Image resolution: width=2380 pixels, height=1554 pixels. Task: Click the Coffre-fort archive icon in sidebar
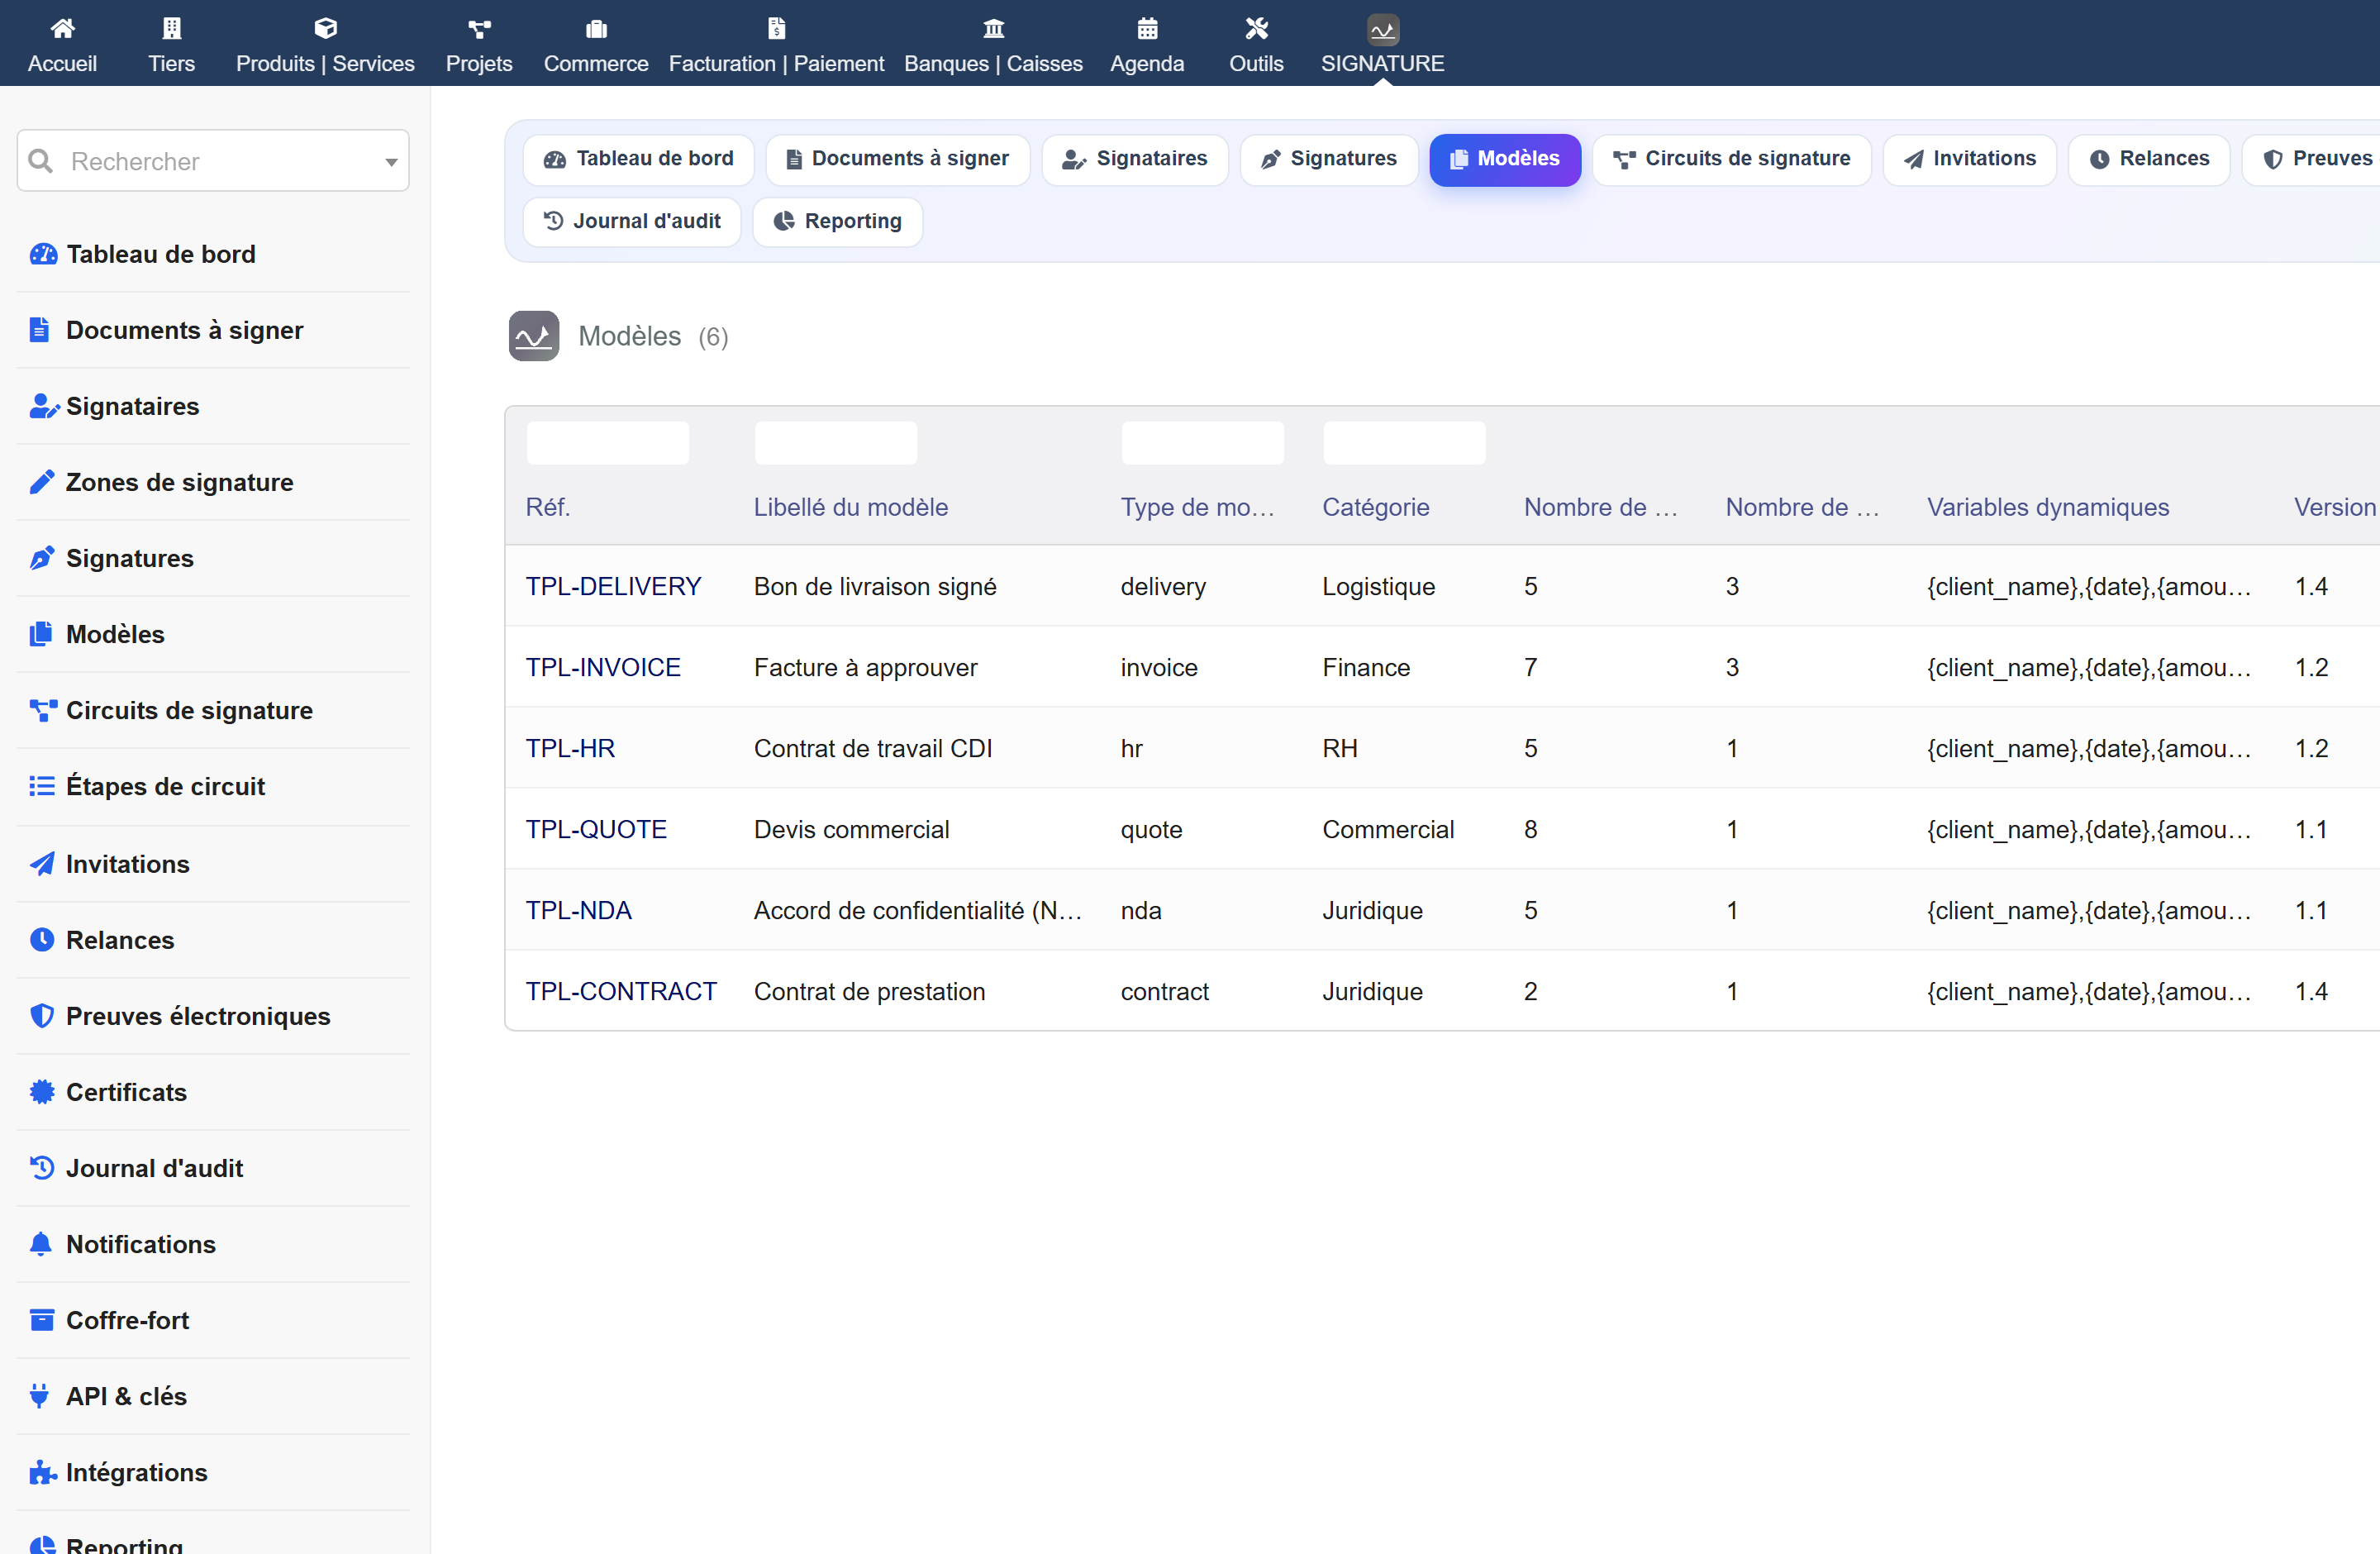pos(41,1320)
